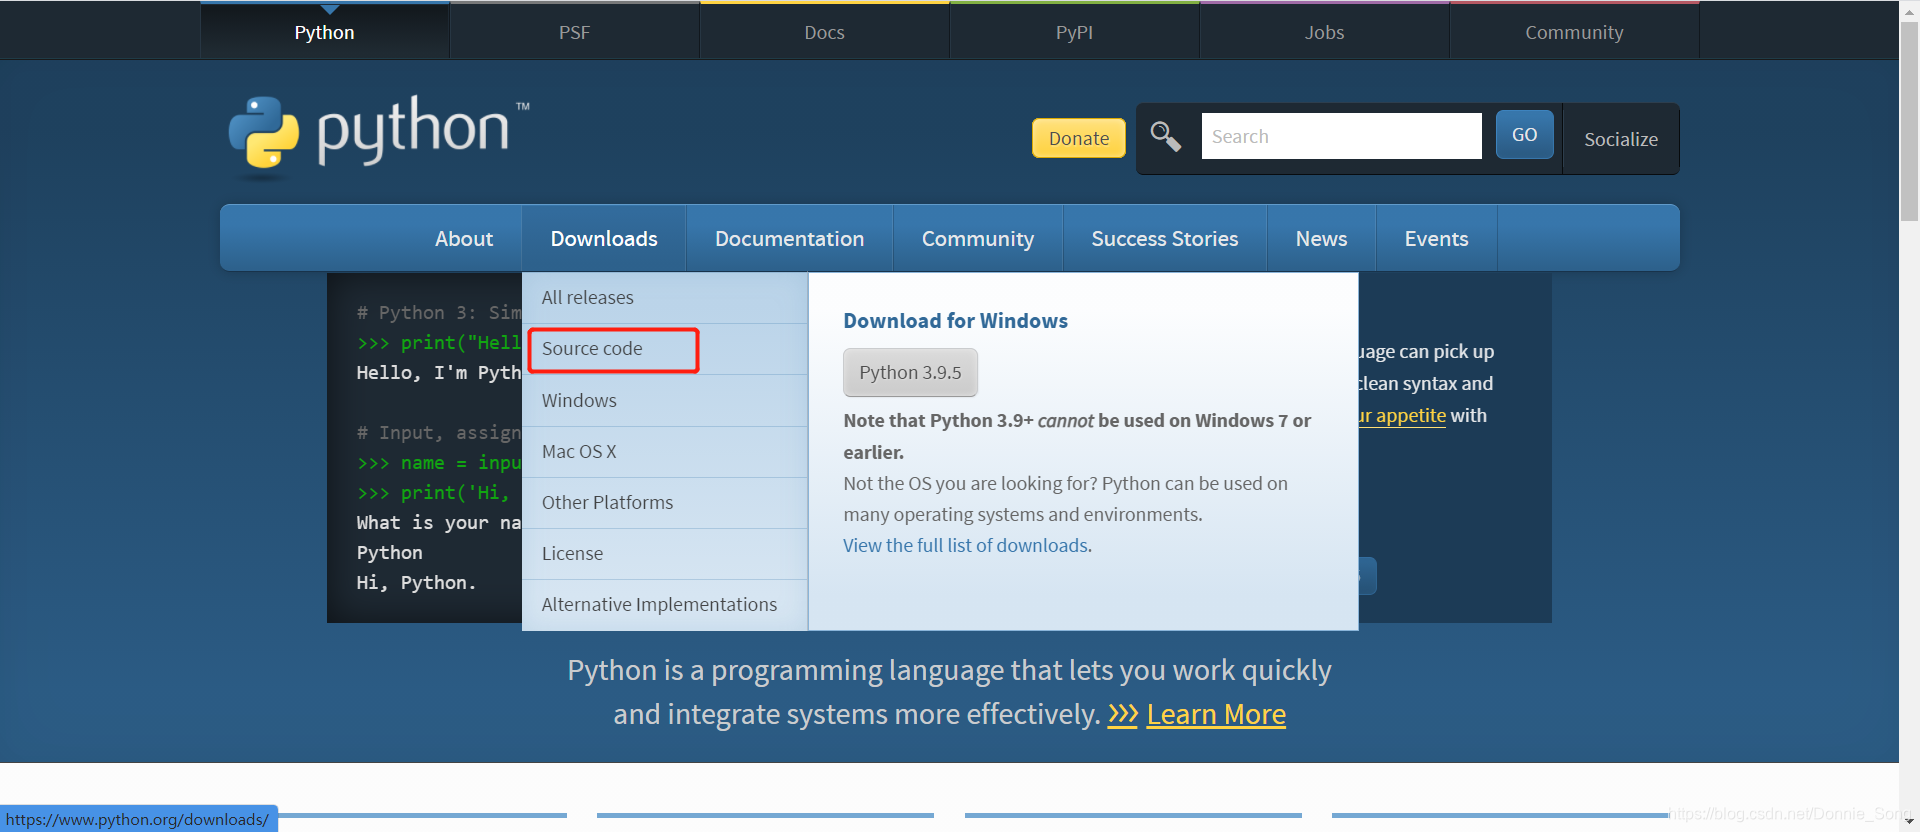Open the Python tab in top bar
The height and width of the screenshot is (832, 1920).
[x=325, y=32]
